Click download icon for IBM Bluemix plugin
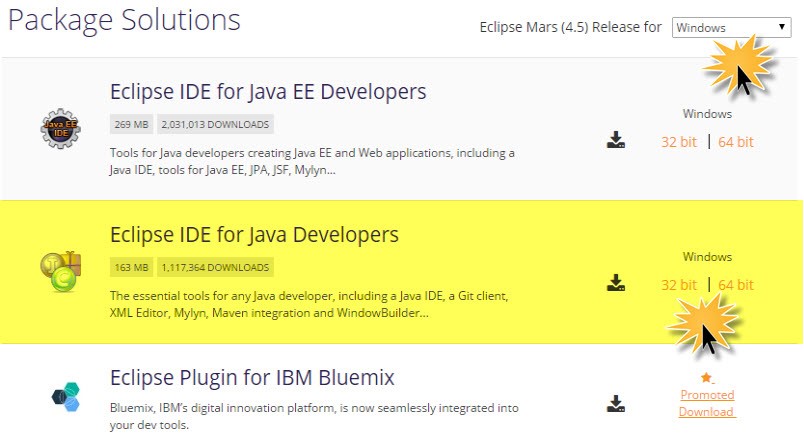Screen dimensions: 804x447 [x=616, y=403]
